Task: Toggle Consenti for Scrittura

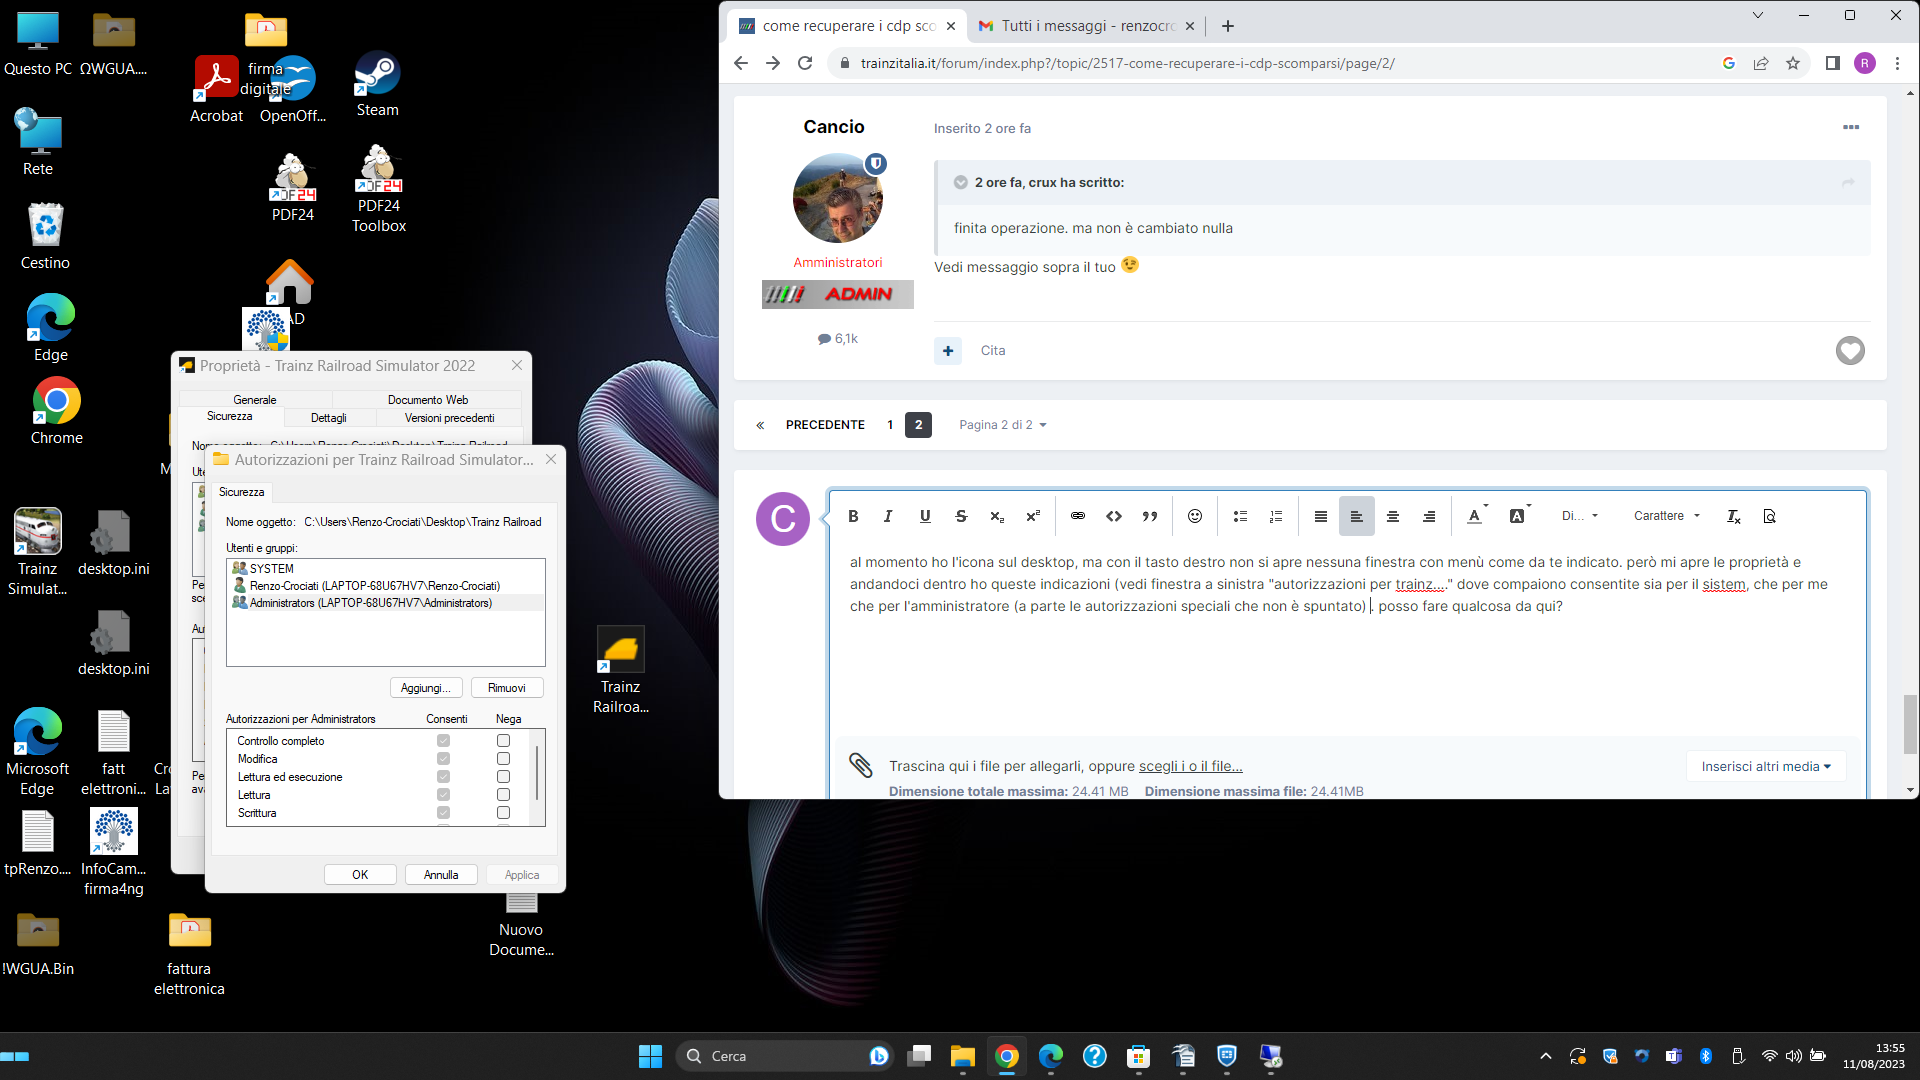Action: pyautogui.click(x=443, y=813)
